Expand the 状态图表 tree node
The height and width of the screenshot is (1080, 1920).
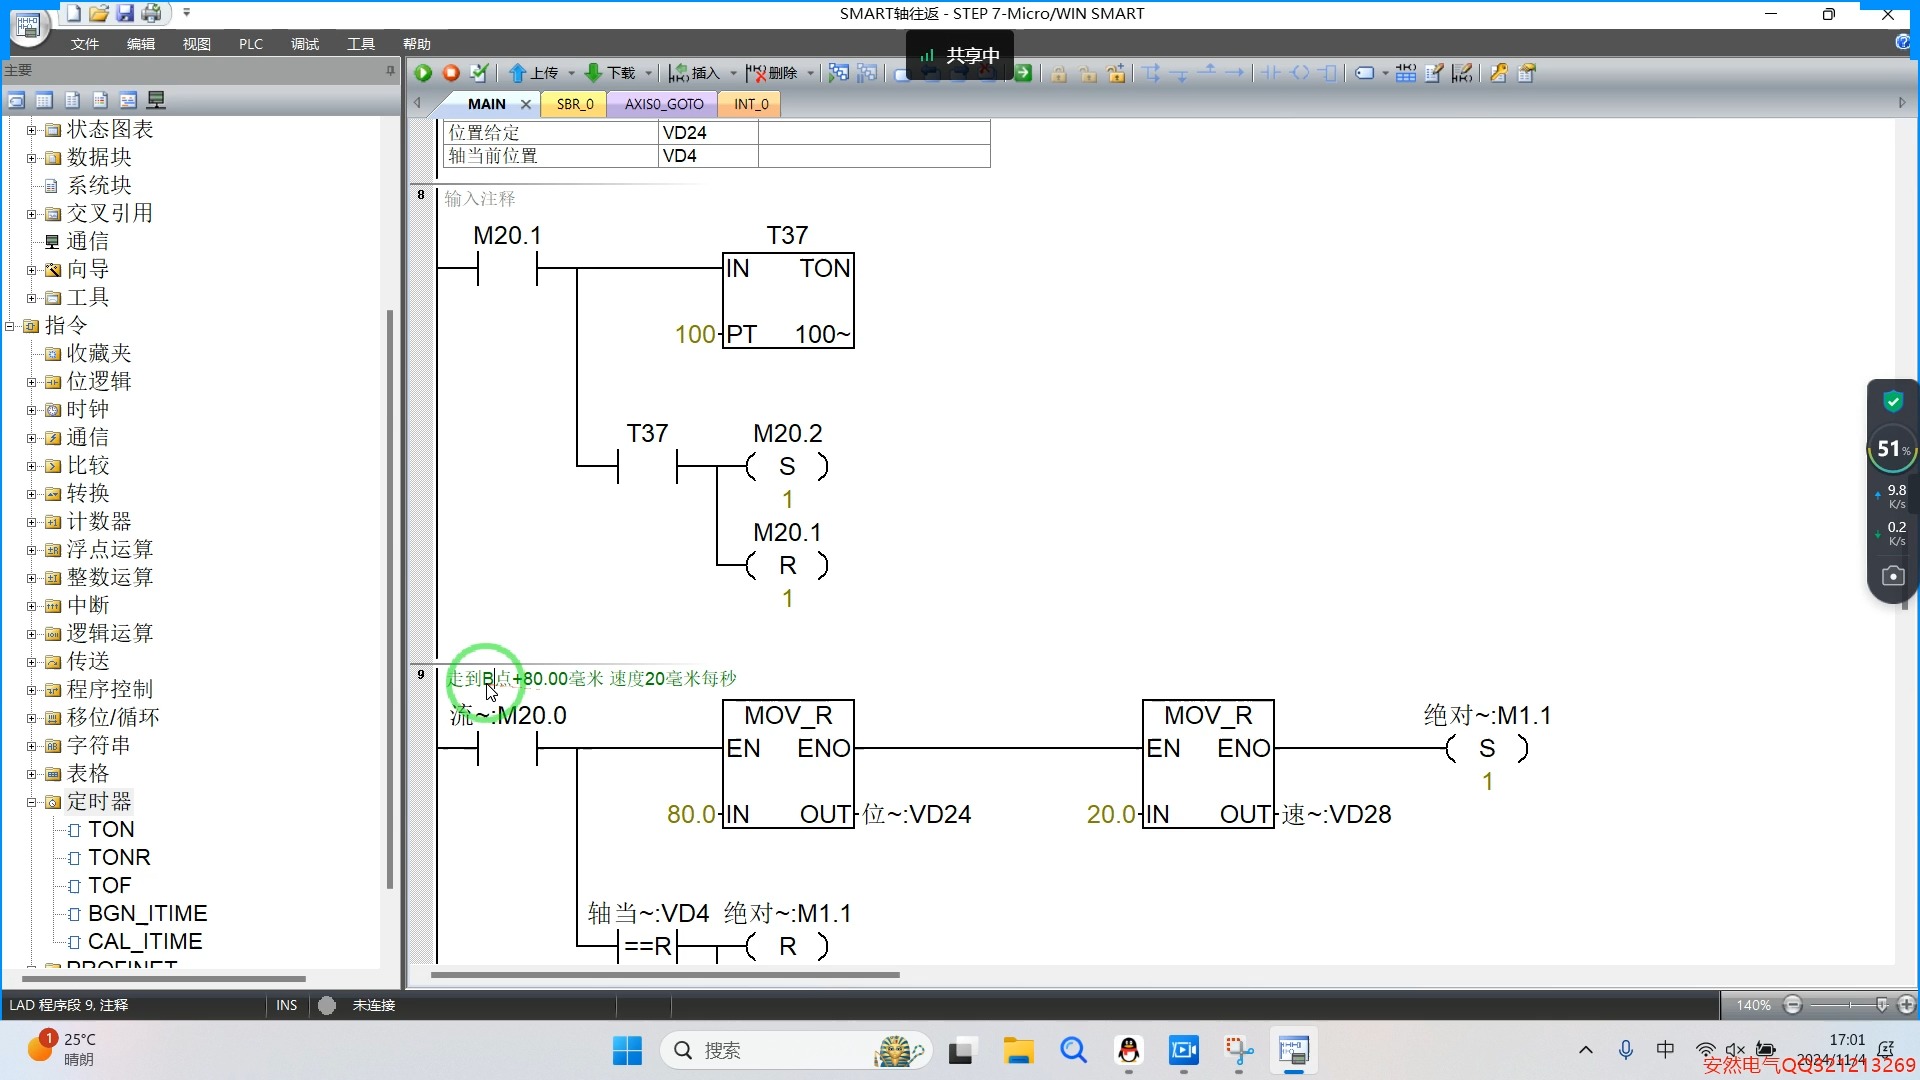coord(31,130)
